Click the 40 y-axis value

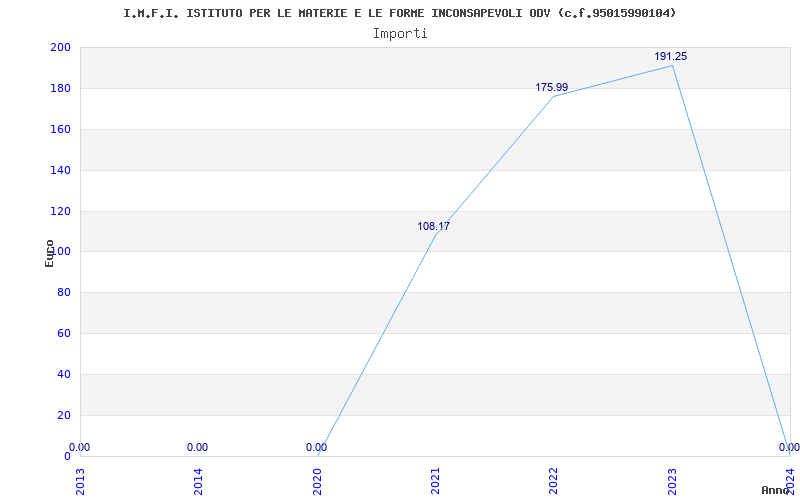coord(64,374)
